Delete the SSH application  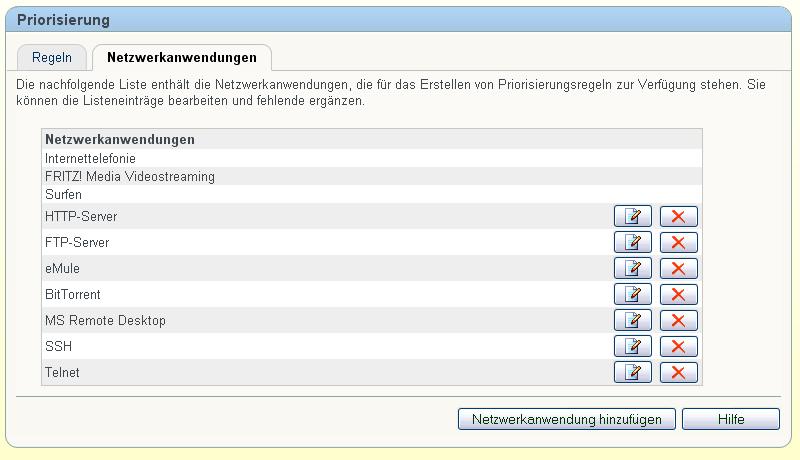pos(678,346)
